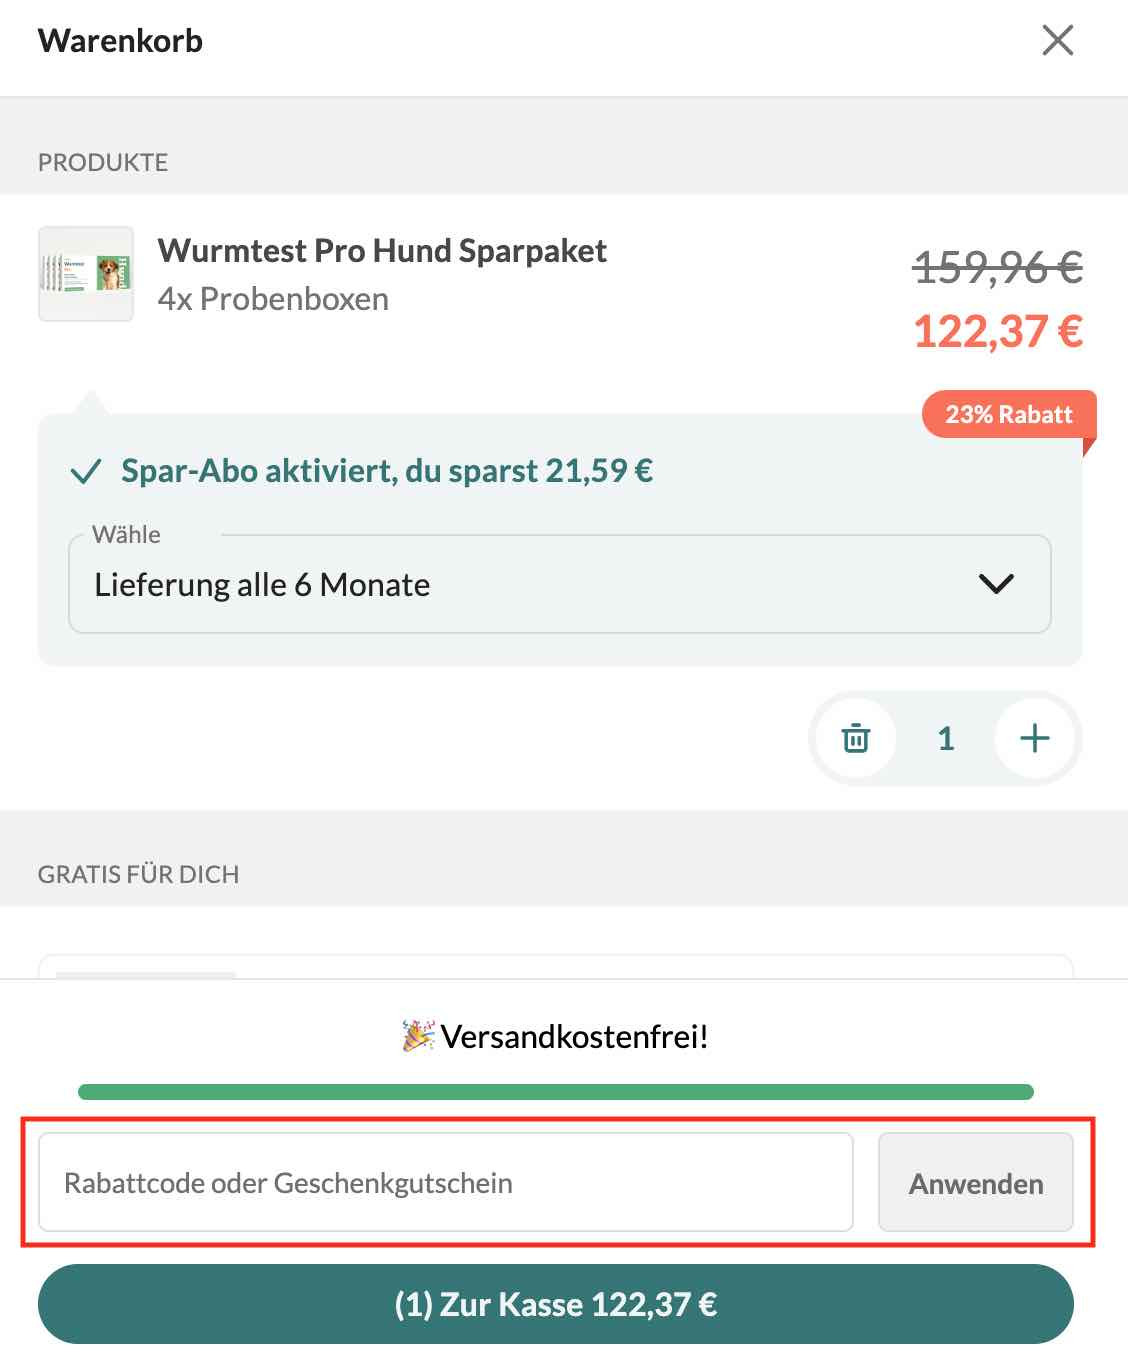Viewport: 1128px width, 1364px height.
Task: Click Zur Kasse to proceed to checkout
Action: coord(563,1304)
